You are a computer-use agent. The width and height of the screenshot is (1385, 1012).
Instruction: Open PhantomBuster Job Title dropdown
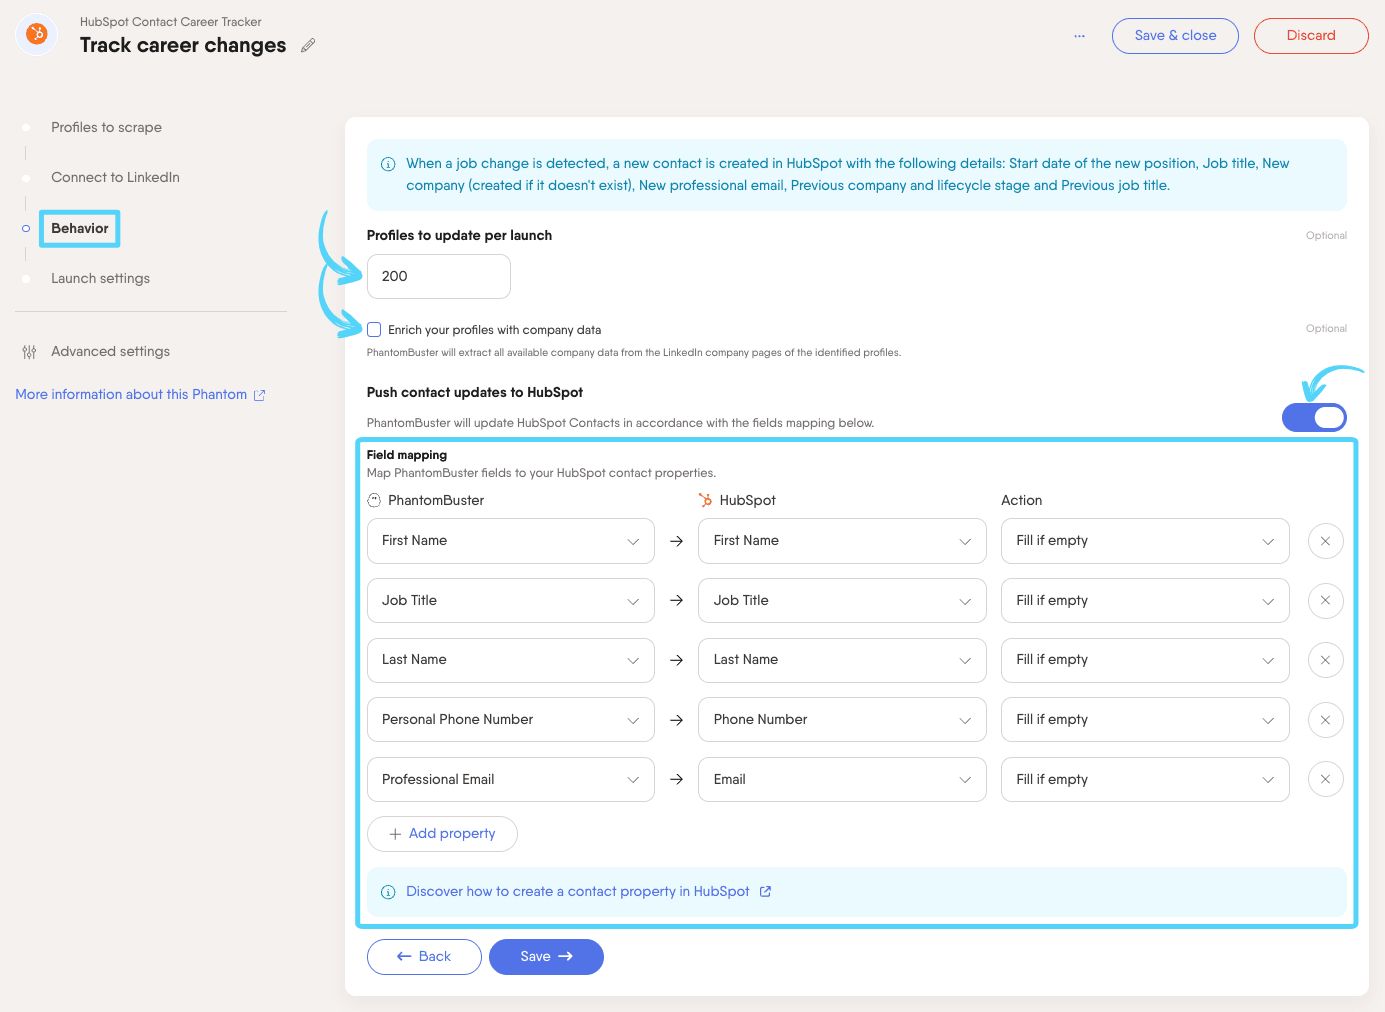[x=511, y=601]
